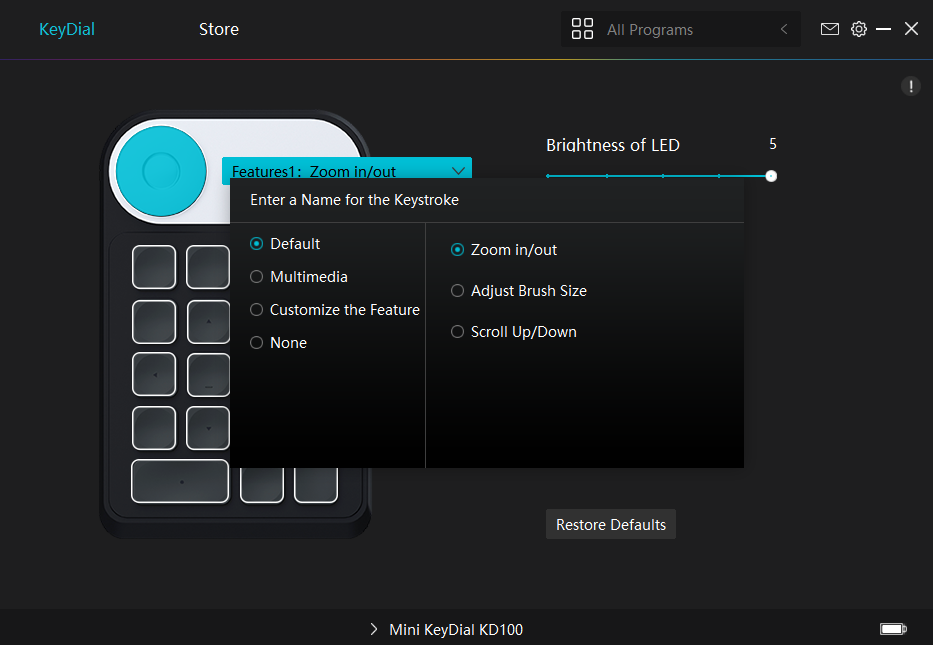933x645 pixels.
Task: Click the All Programs grid icon
Action: coord(582,29)
